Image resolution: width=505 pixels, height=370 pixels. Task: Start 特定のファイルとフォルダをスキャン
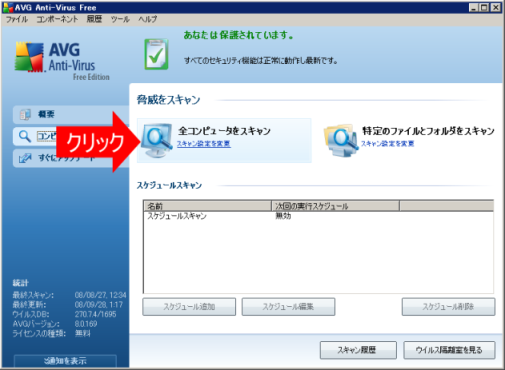[x=428, y=131]
